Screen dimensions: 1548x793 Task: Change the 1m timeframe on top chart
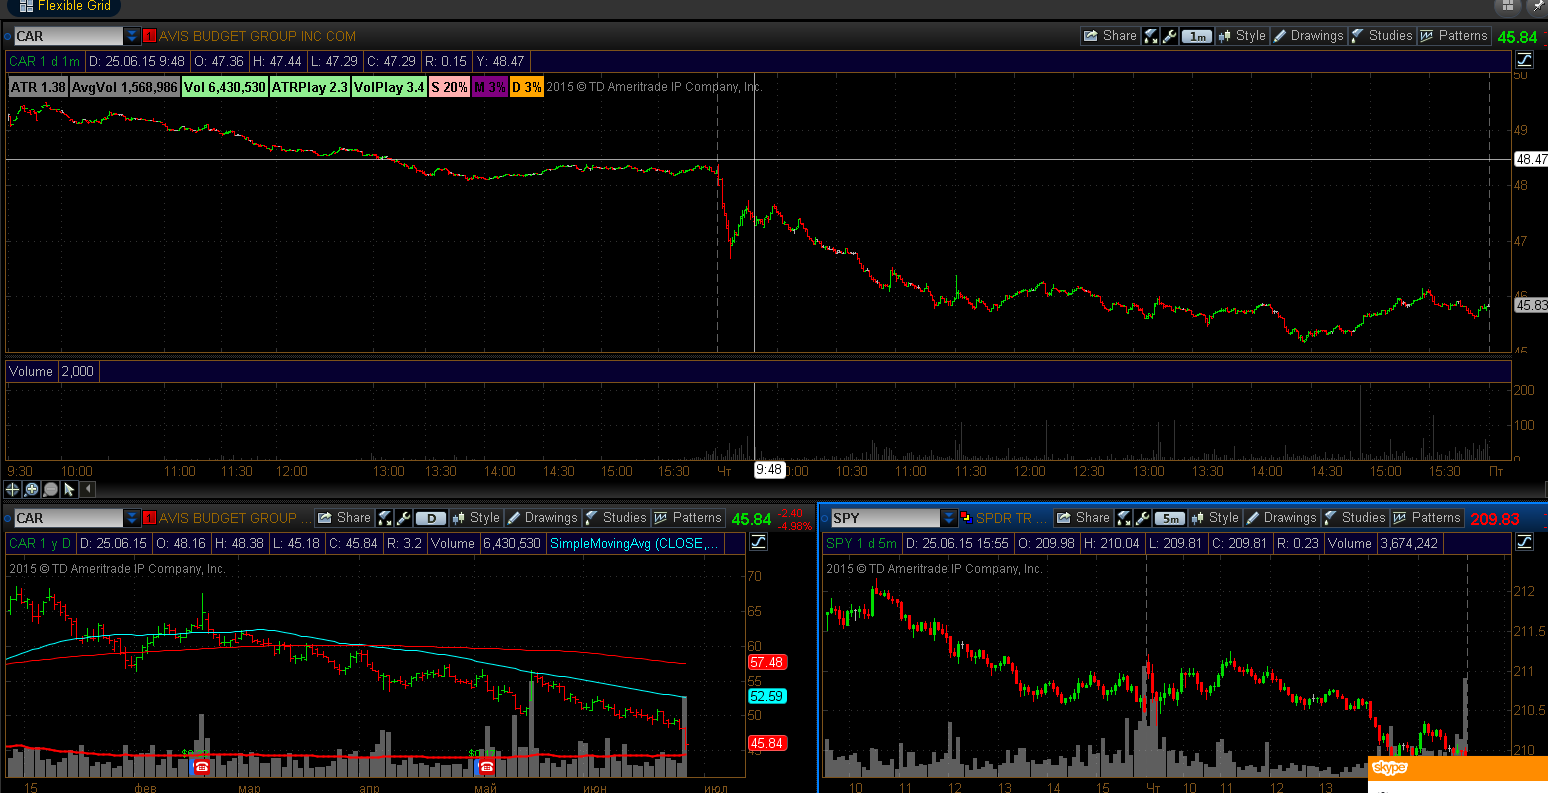[x=1196, y=36]
